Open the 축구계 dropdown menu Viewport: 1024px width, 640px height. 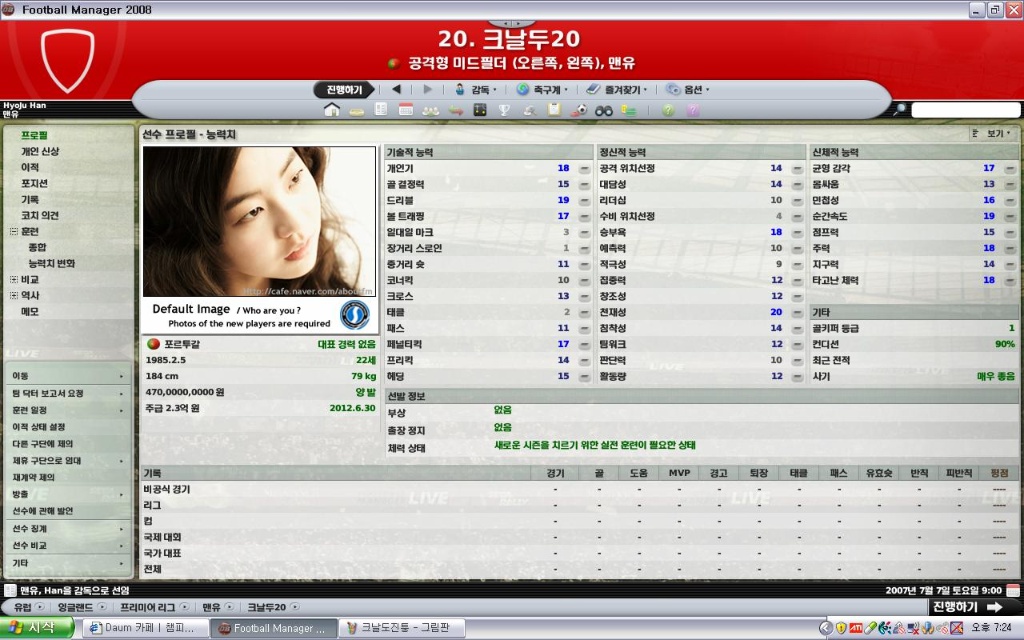[542, 89]
